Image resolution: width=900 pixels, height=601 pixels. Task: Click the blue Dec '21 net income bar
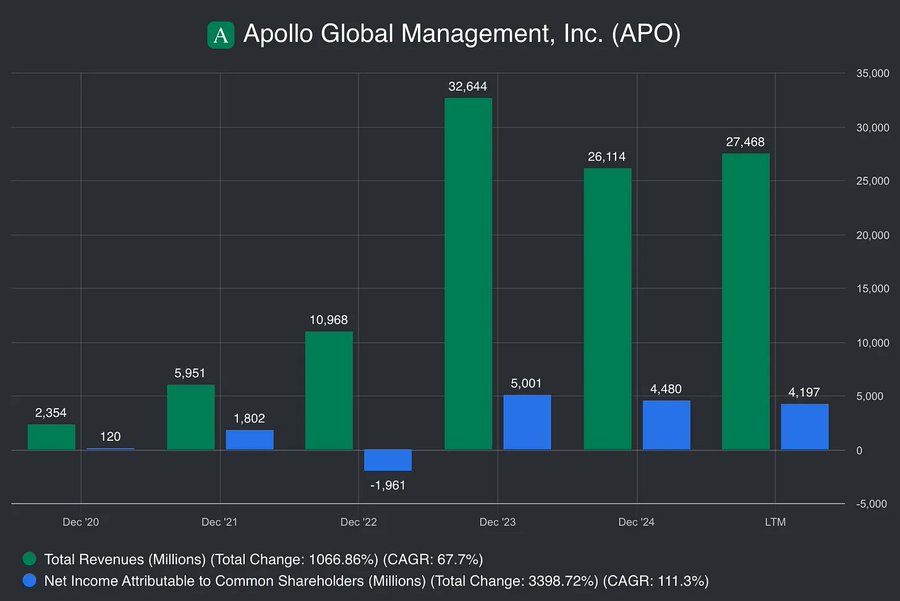250,440
